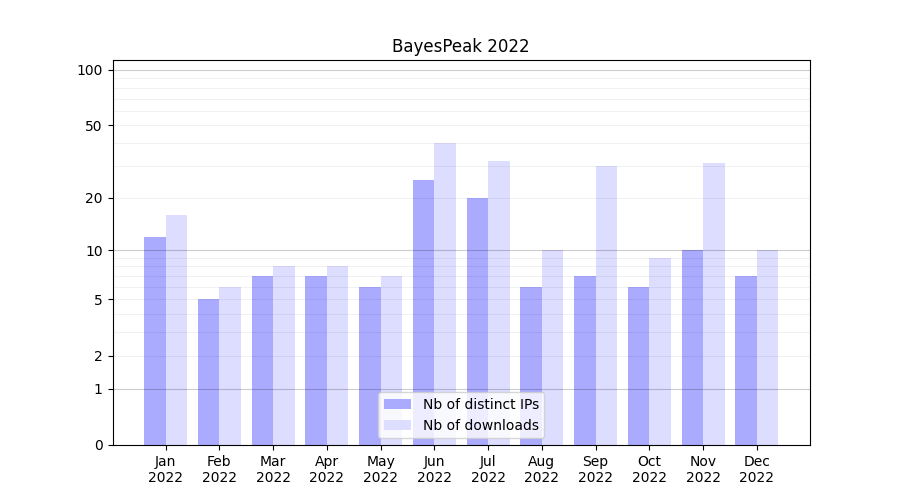Pick the September 2022 downloads bar

tap(606, 305)
